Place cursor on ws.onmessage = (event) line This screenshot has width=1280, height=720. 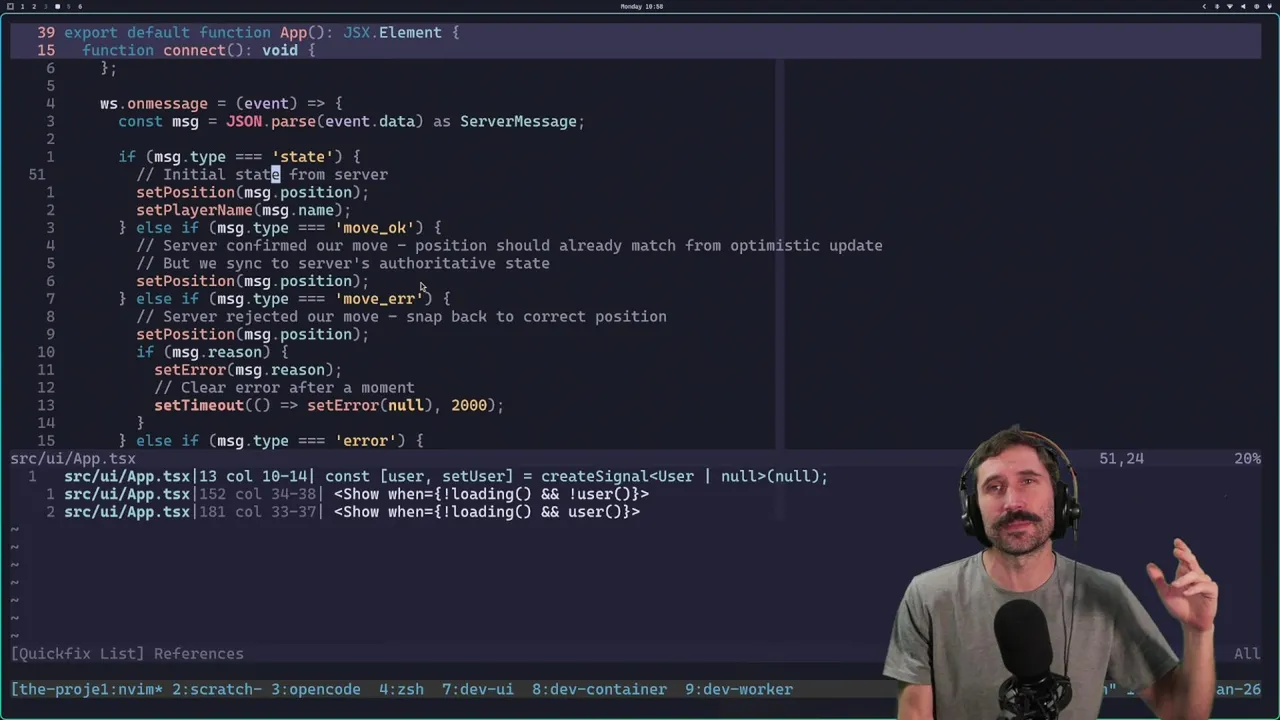tap(221, 103)
